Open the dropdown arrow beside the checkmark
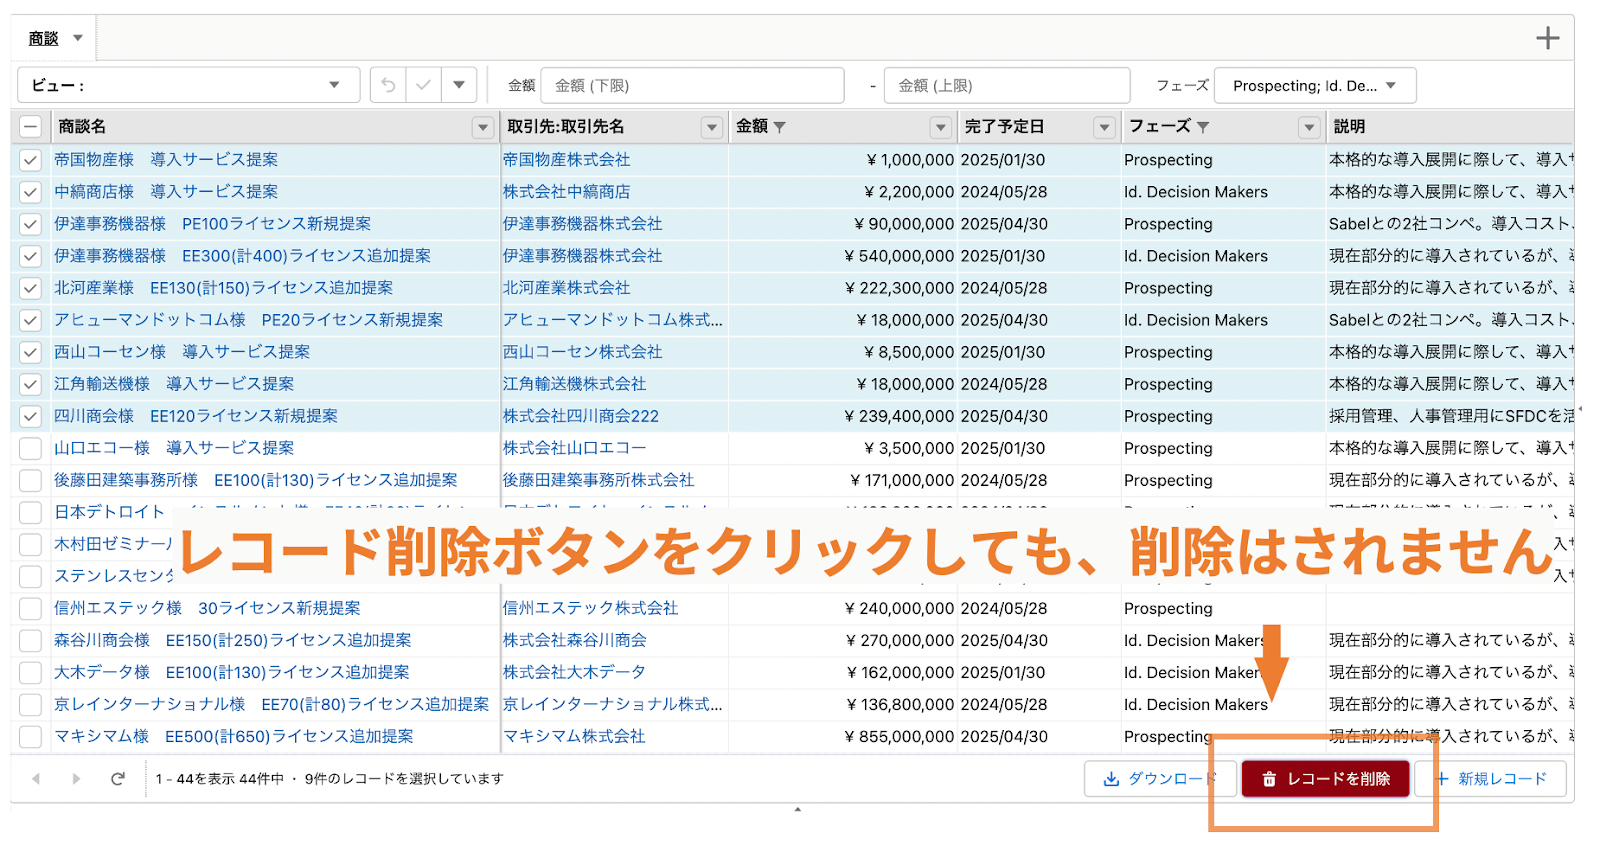This screenshot has width=1600, height=865. pyautogui.click(x=458, y=85)
